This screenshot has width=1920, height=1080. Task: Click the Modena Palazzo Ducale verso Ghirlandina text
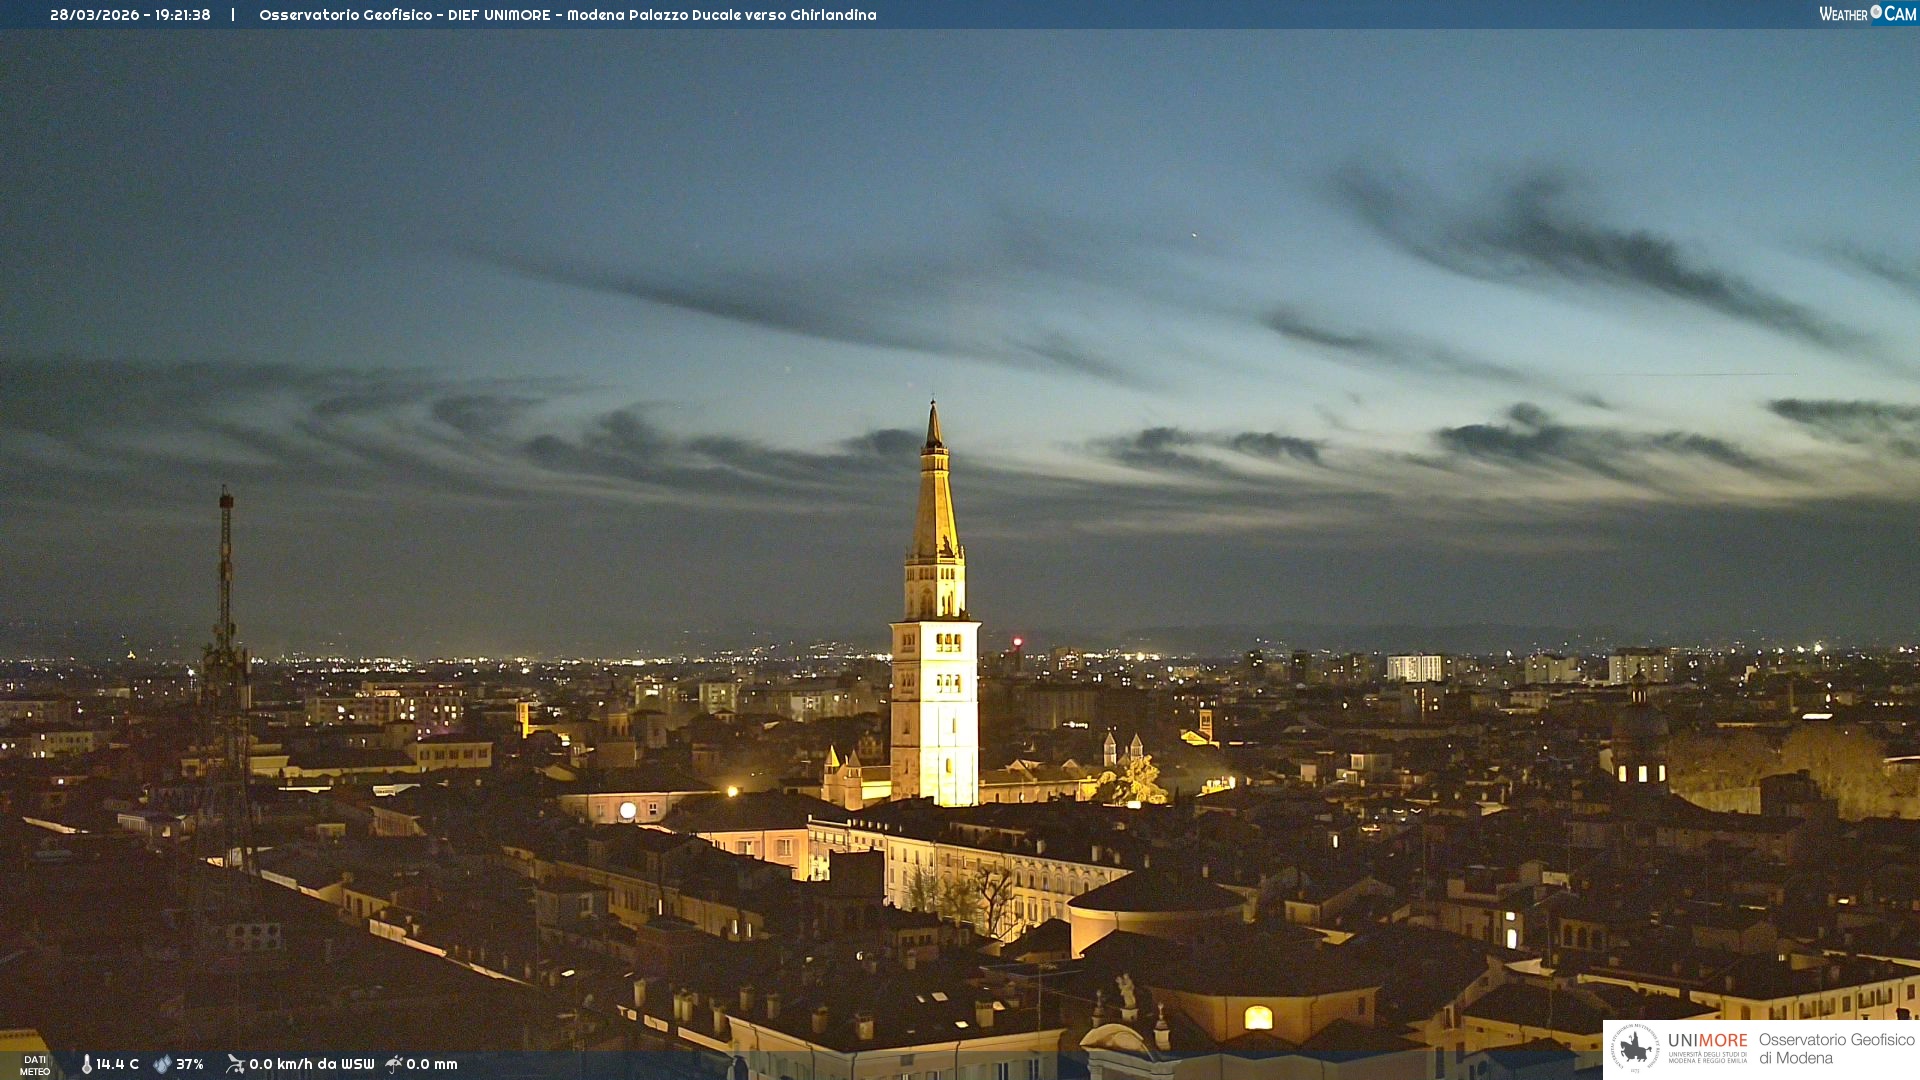pyautogui.click(x=721, y=15)
